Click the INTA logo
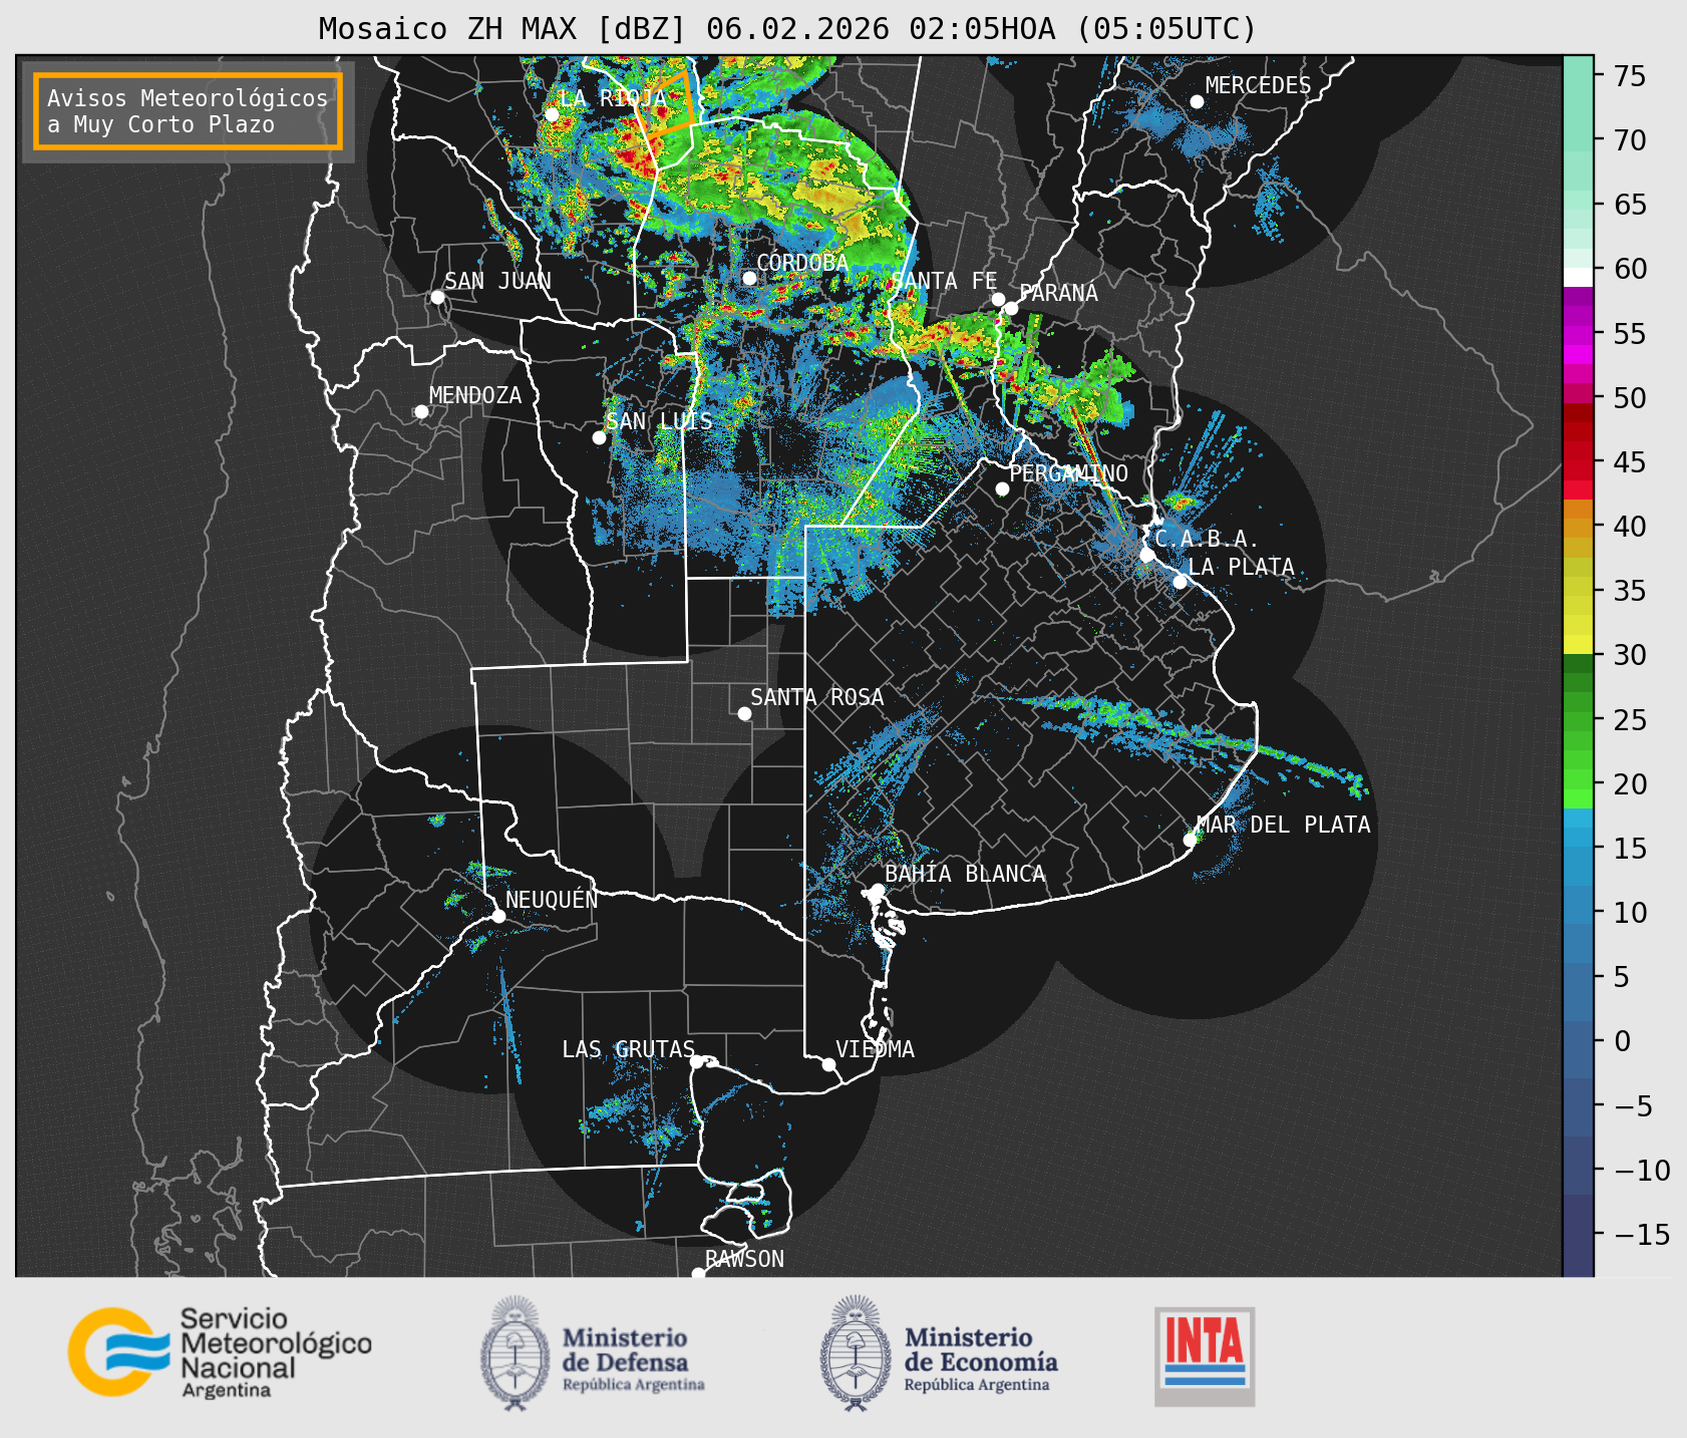1687x1438 pixels. pos(1205,1356)
